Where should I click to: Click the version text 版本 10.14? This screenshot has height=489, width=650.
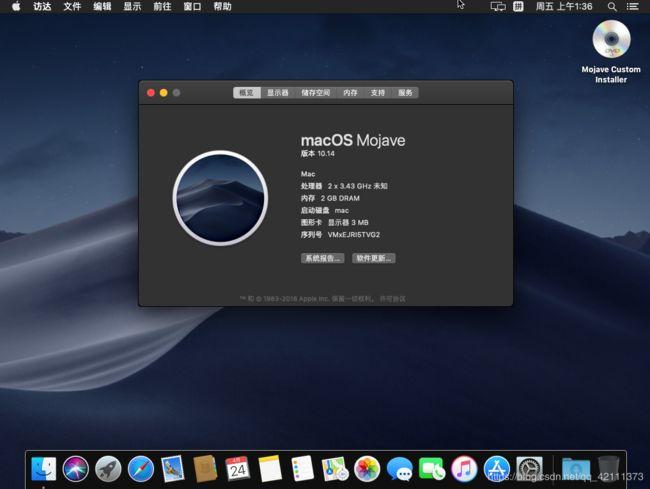coord(318,154)
